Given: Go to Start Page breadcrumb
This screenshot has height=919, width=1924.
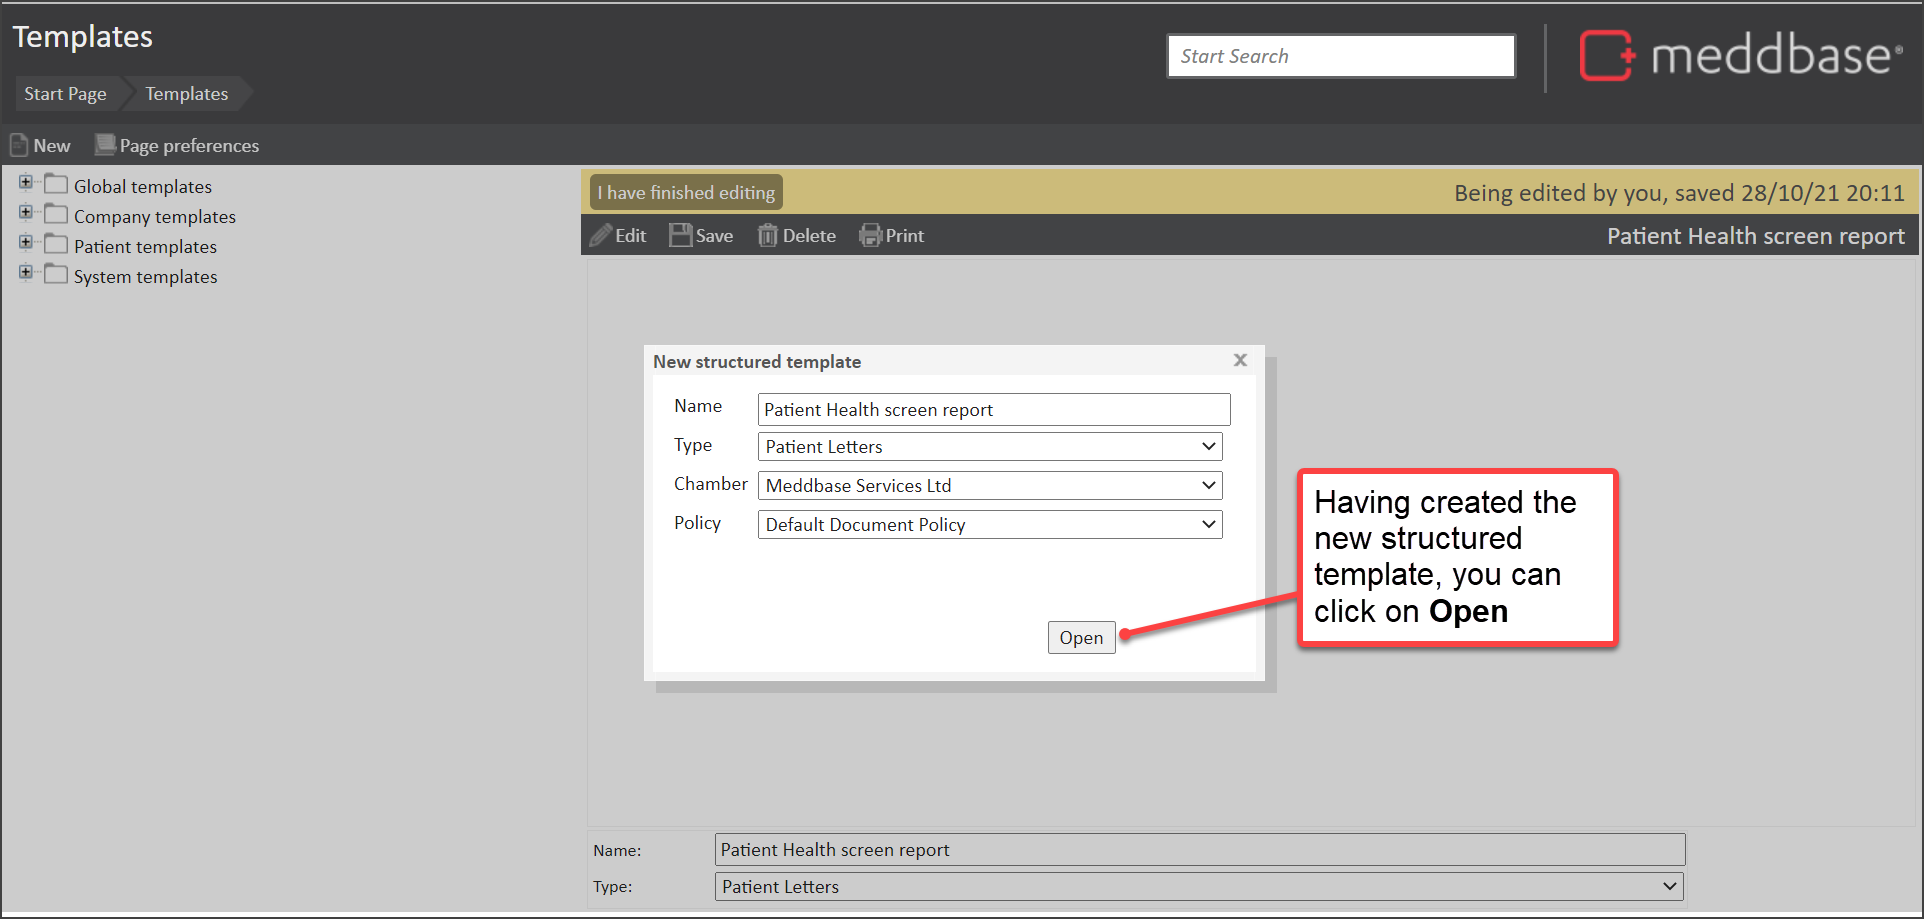Looking at the screenshot, I should 65,94.
